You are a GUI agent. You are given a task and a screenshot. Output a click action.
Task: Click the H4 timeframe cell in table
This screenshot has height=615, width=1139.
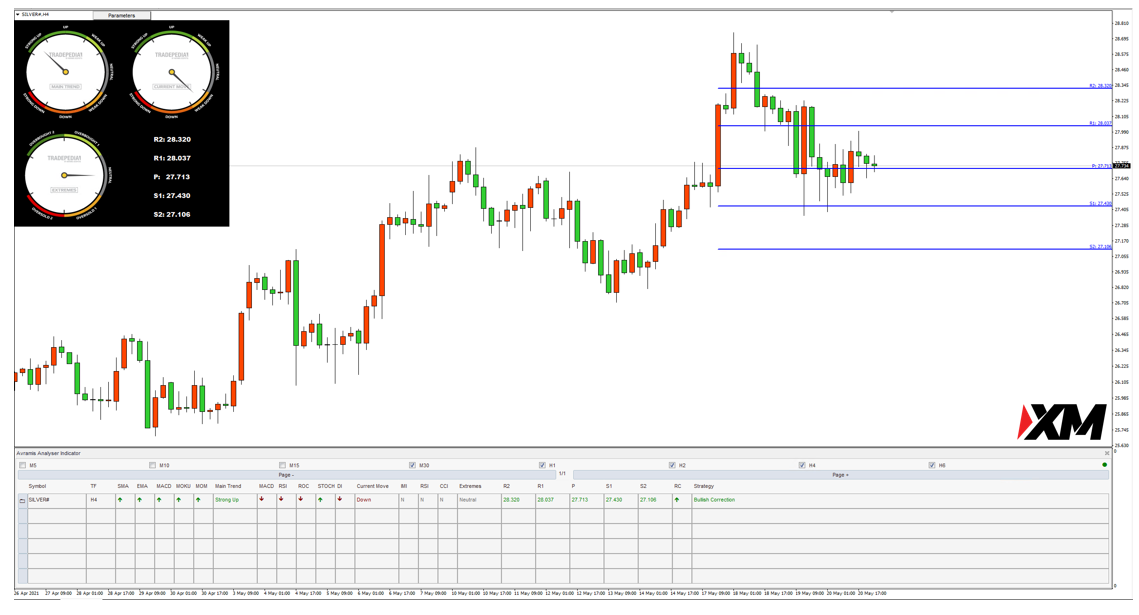click(x=100, y=500)
